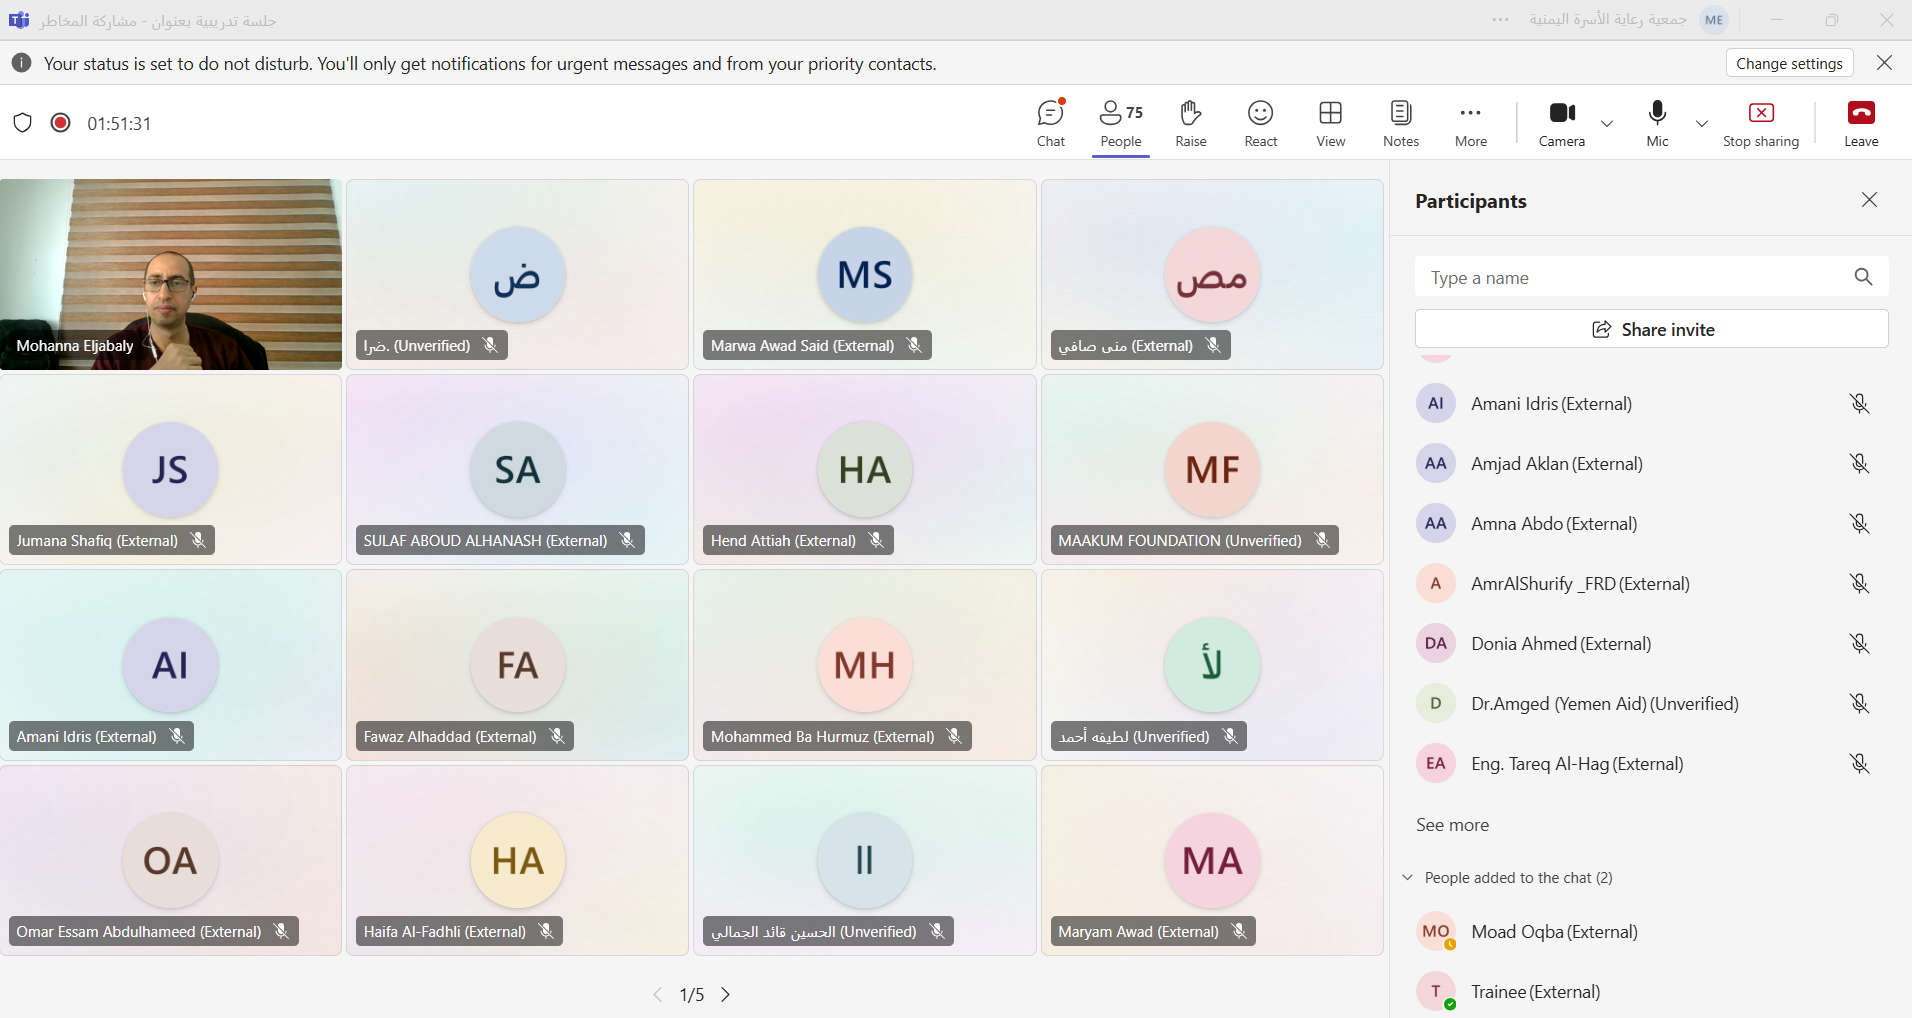Image resolution: width=1912 pixels, height=1018 pixels.
Task: Open the View layout options
Action: click(1330, 123)
